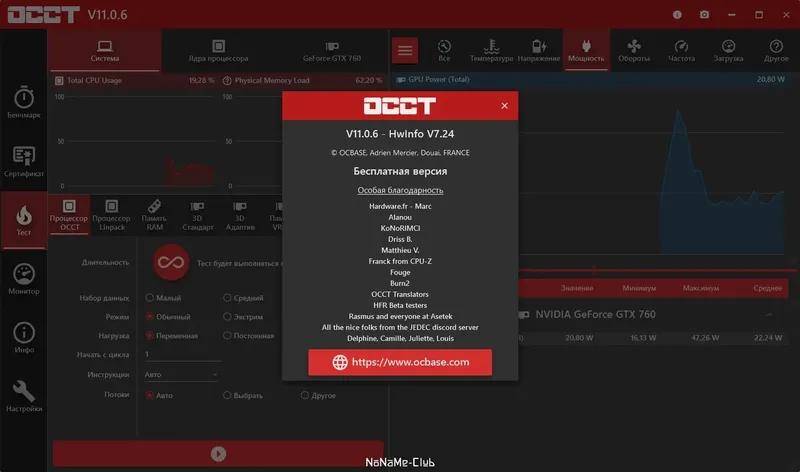Click the V11.0.6 - HwInfo V7.24 text
Image resolution: width=800 pixels, height=472 pixels.
(400, 134)
